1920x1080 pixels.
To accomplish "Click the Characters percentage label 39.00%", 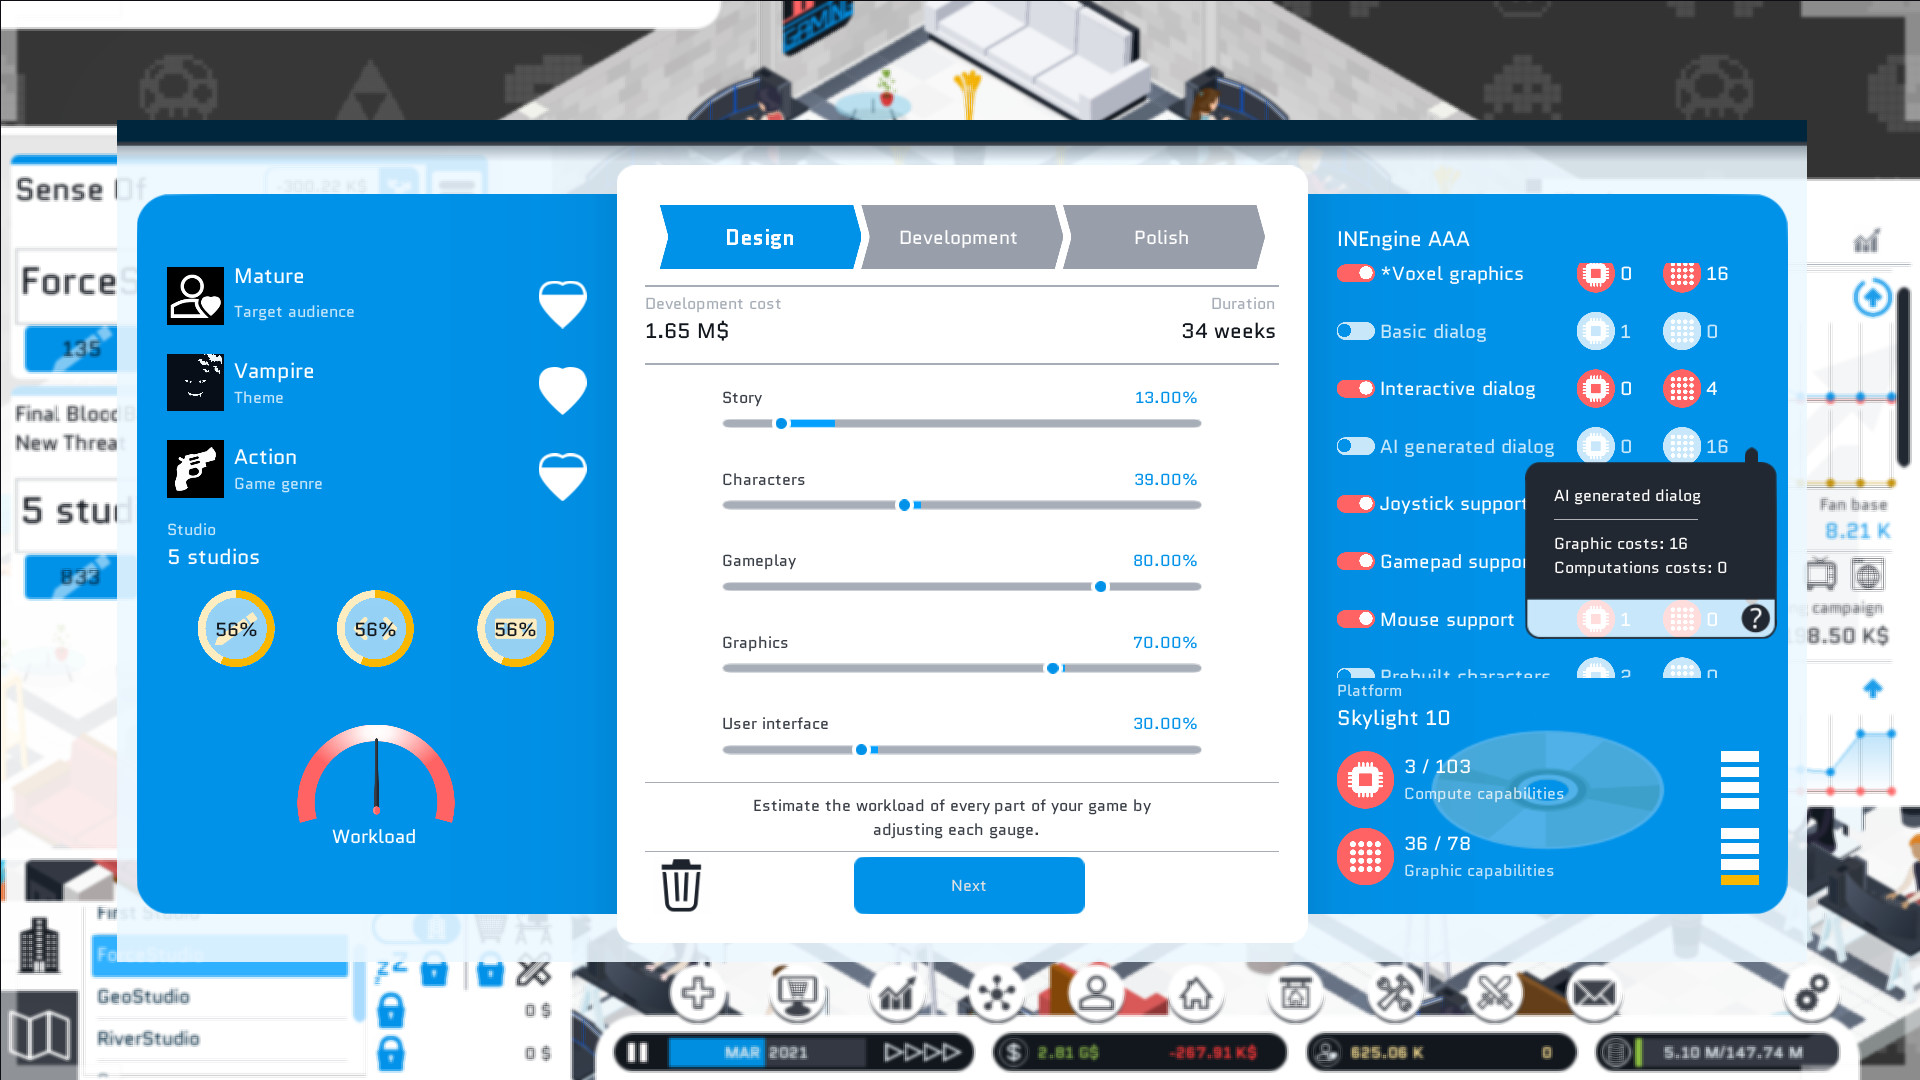I will pyautogui.click(x=1164, y=477).
